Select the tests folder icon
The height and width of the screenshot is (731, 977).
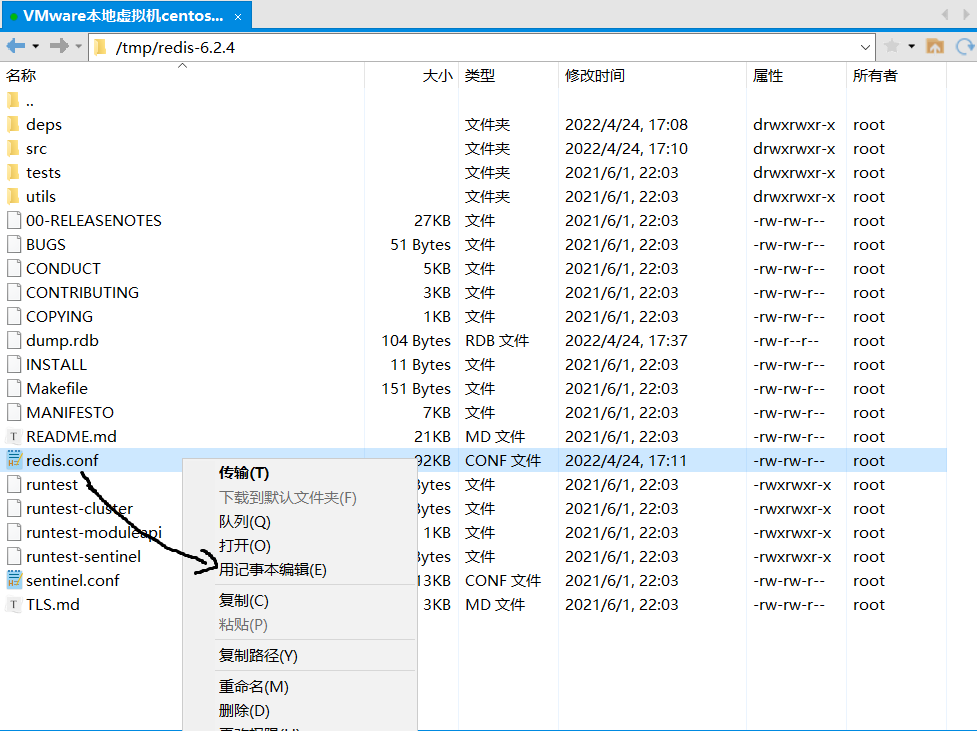coord(13,172)
